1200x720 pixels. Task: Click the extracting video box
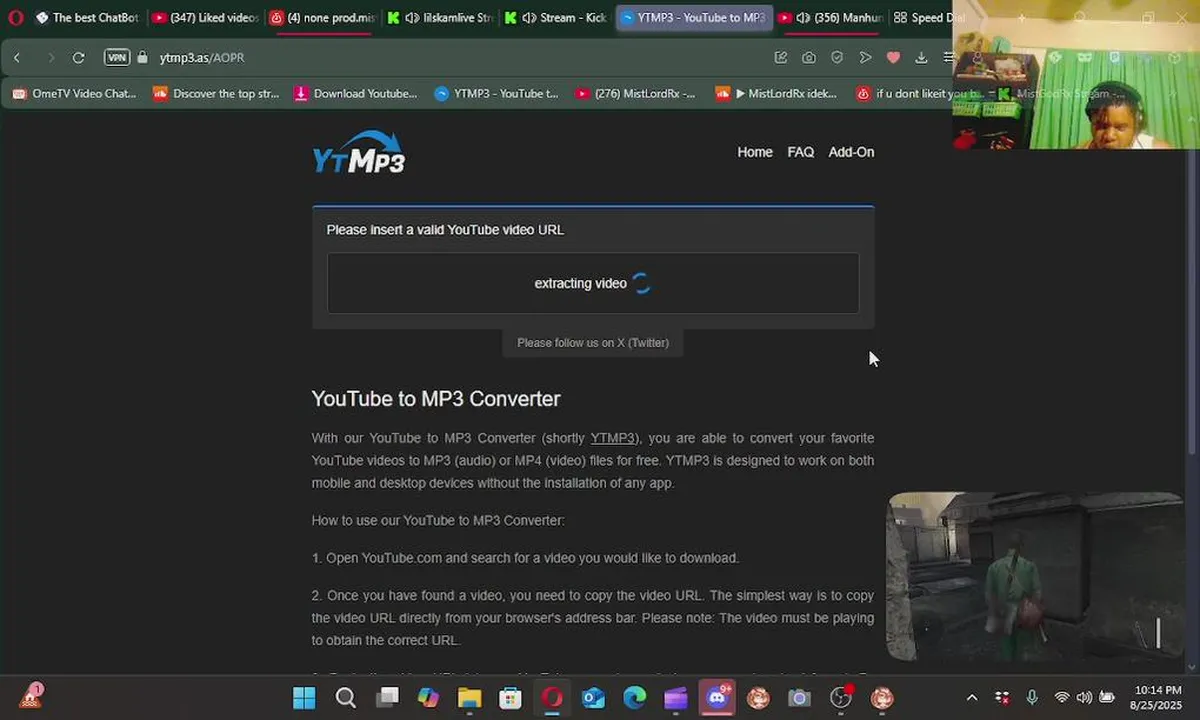point(593,283)
